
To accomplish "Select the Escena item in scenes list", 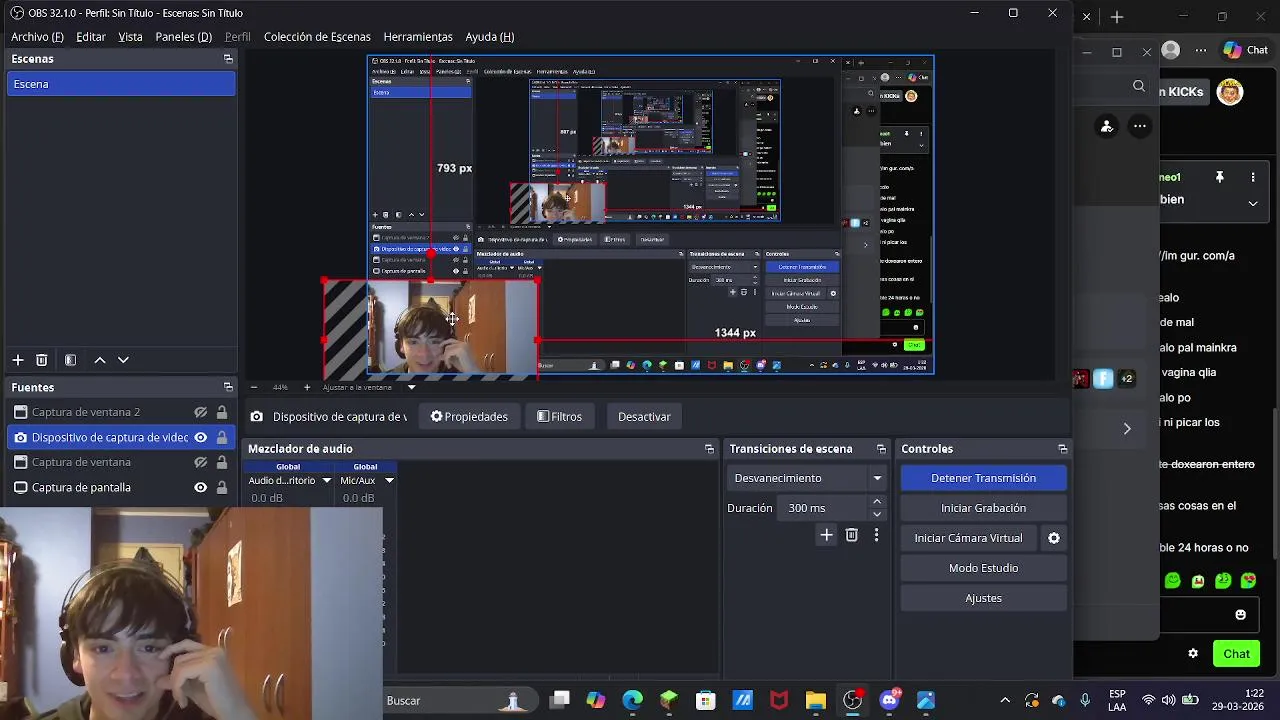I will pyautogui.click(x=121, y=84).
